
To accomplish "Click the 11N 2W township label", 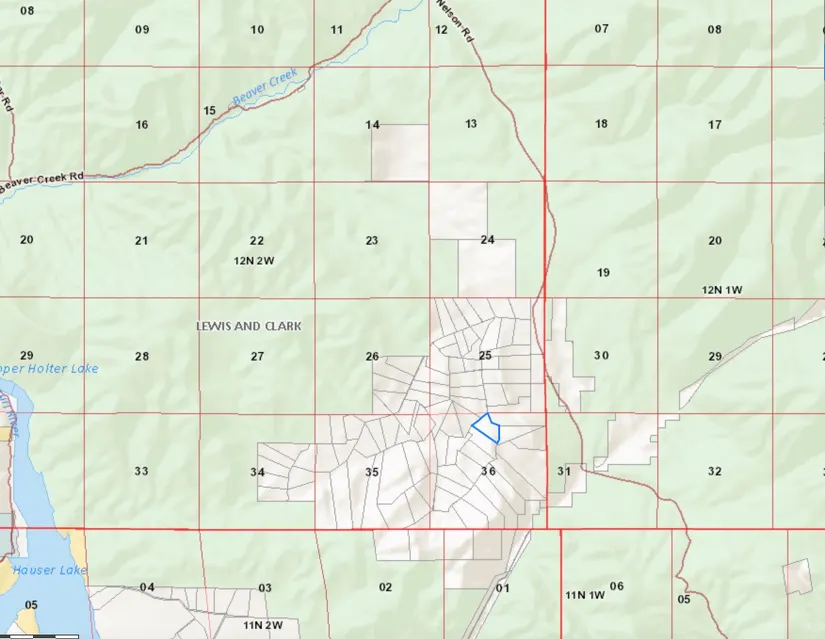I will 263,625.
